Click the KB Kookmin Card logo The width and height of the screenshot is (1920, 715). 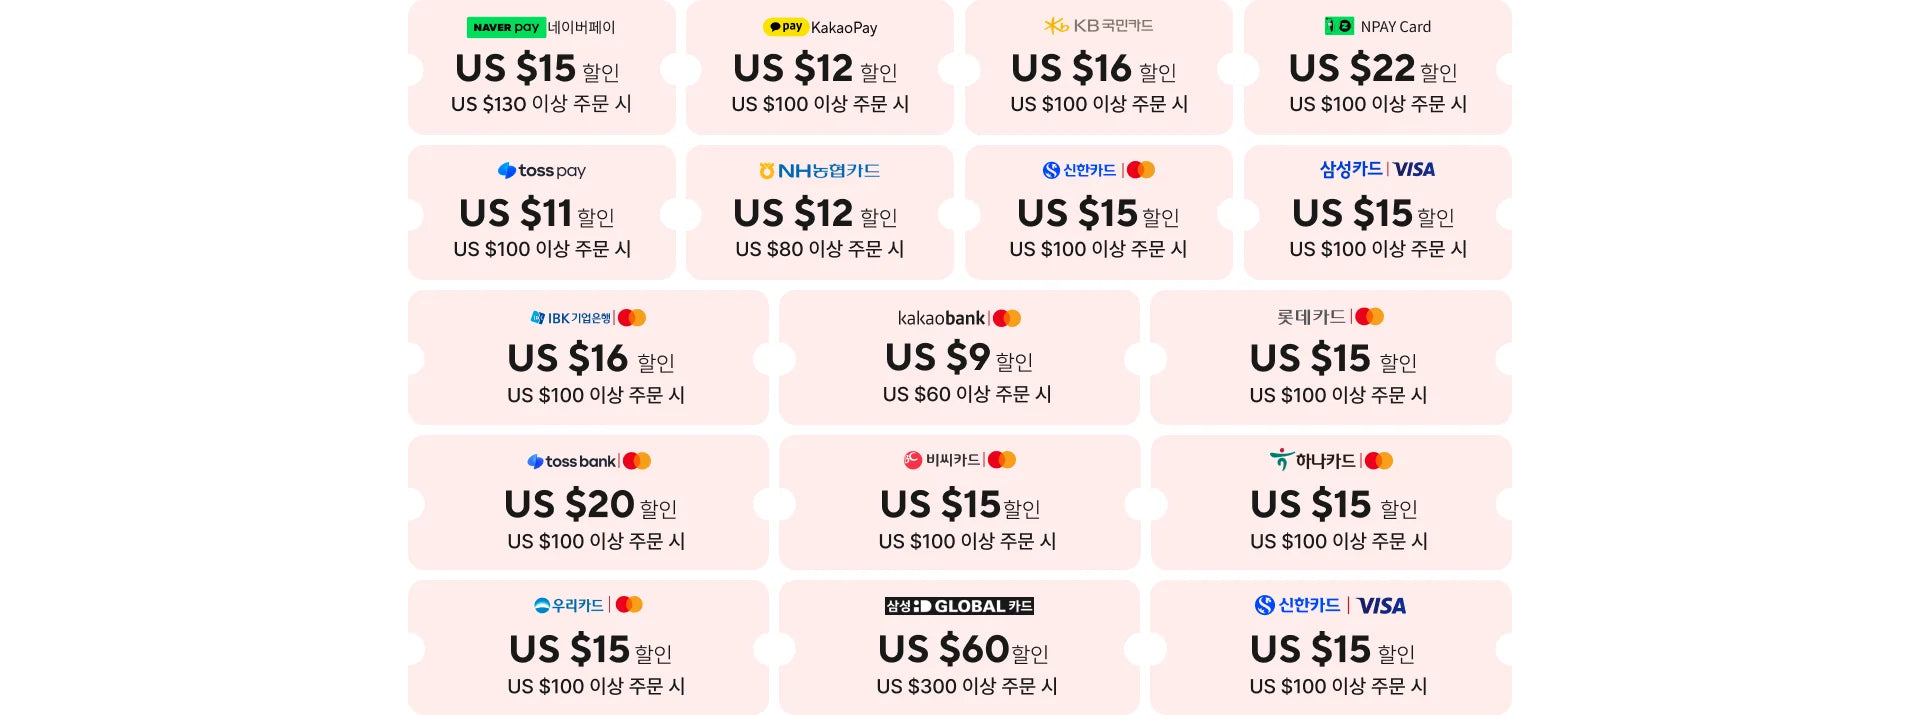(x=1098, y=26)
